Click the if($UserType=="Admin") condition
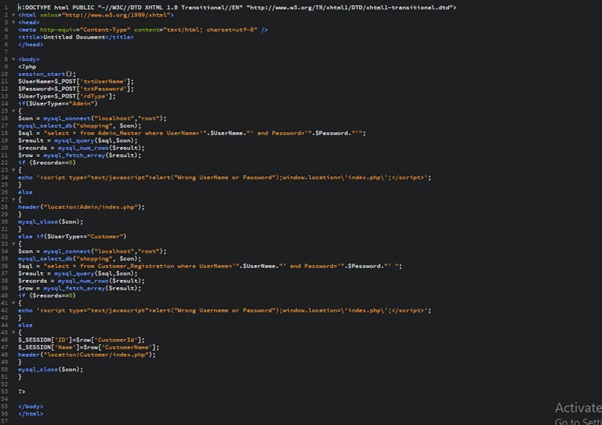602x425 pixels. (58, 104)
